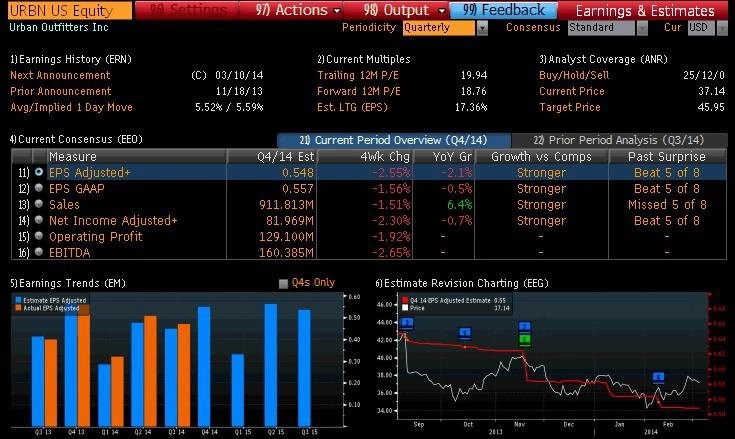The image size is (735, 439).
Task: Click the Forward 12M P/E value 18.76
Action: point(474,91)
